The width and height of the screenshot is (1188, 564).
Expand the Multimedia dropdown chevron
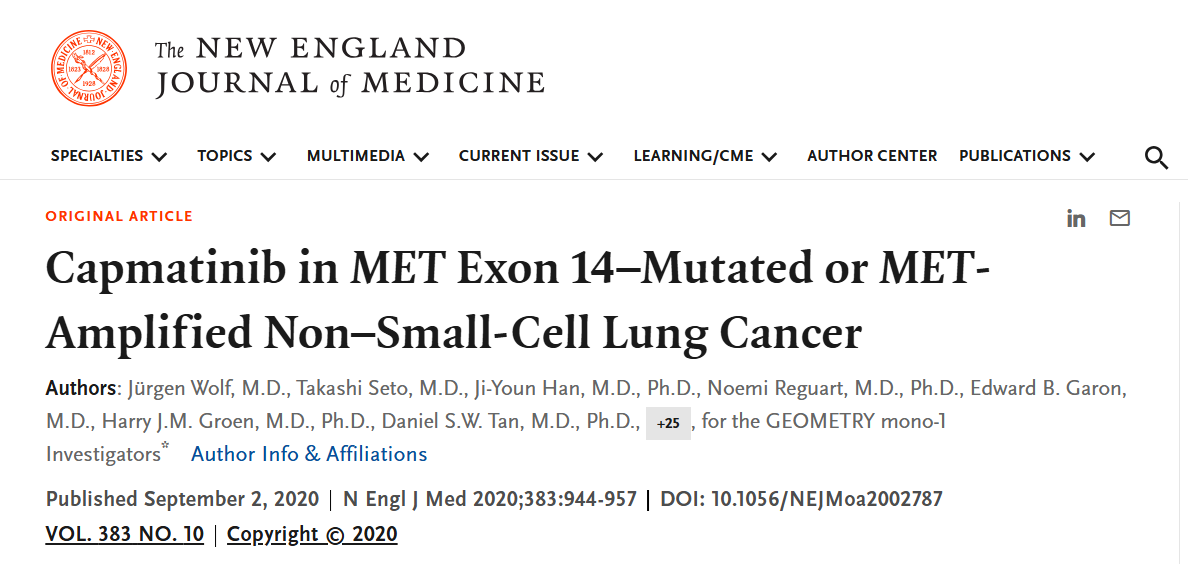421,157
